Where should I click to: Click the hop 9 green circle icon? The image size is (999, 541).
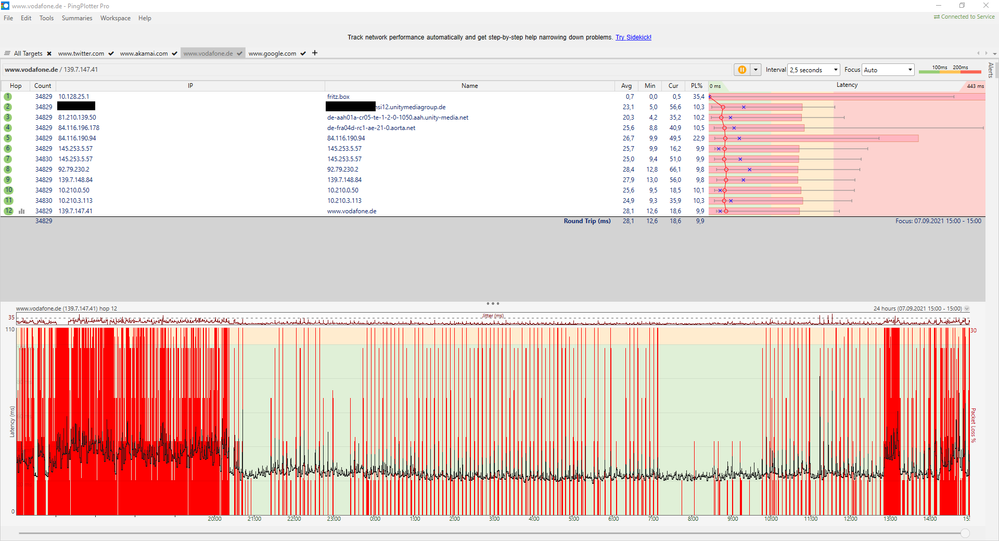(x=8, y=180)
